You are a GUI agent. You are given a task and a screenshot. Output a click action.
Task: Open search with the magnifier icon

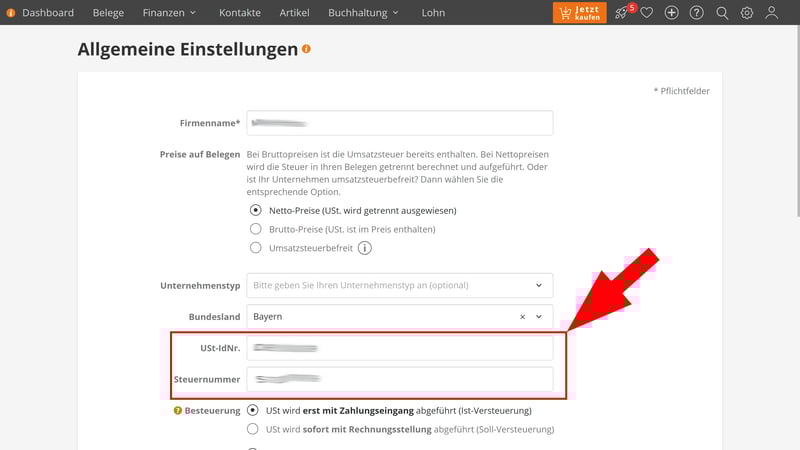pos(722,13)
